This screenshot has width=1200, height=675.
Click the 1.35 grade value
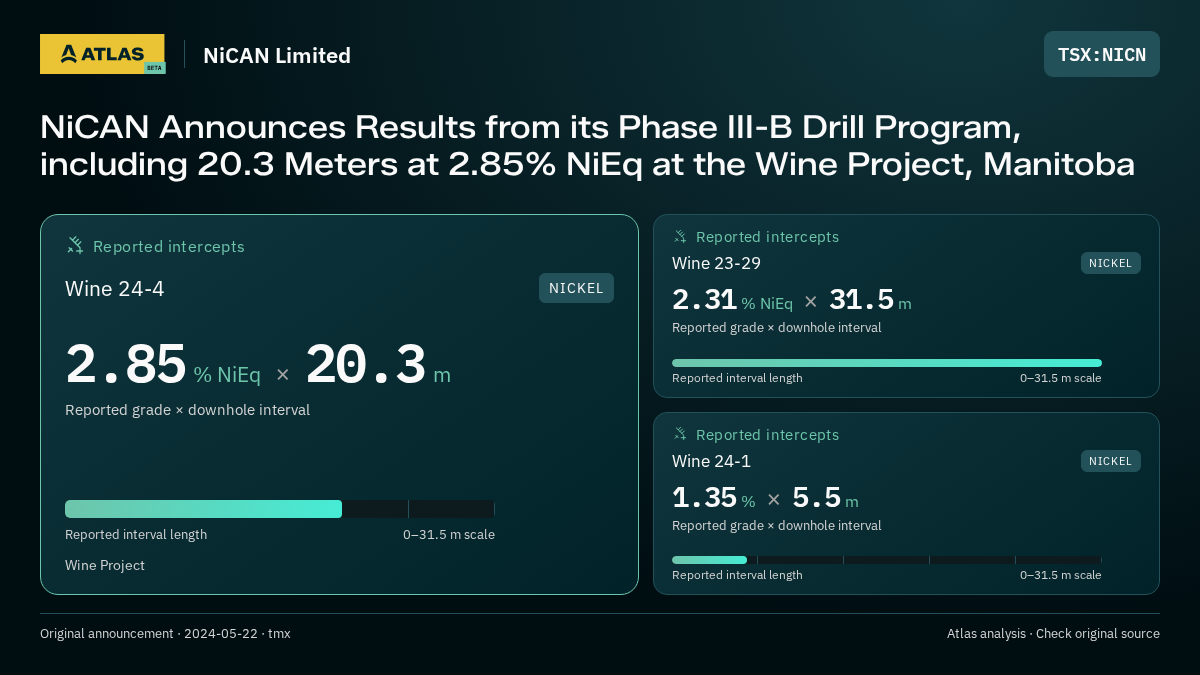click(x=704, y=498)
